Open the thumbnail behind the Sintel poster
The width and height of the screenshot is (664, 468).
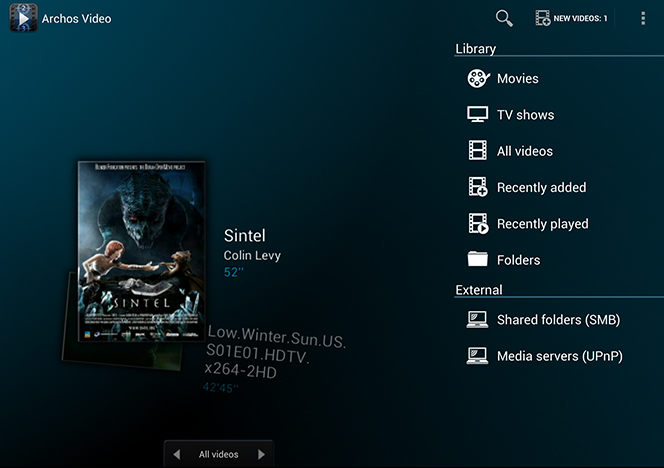coord(123,355)
